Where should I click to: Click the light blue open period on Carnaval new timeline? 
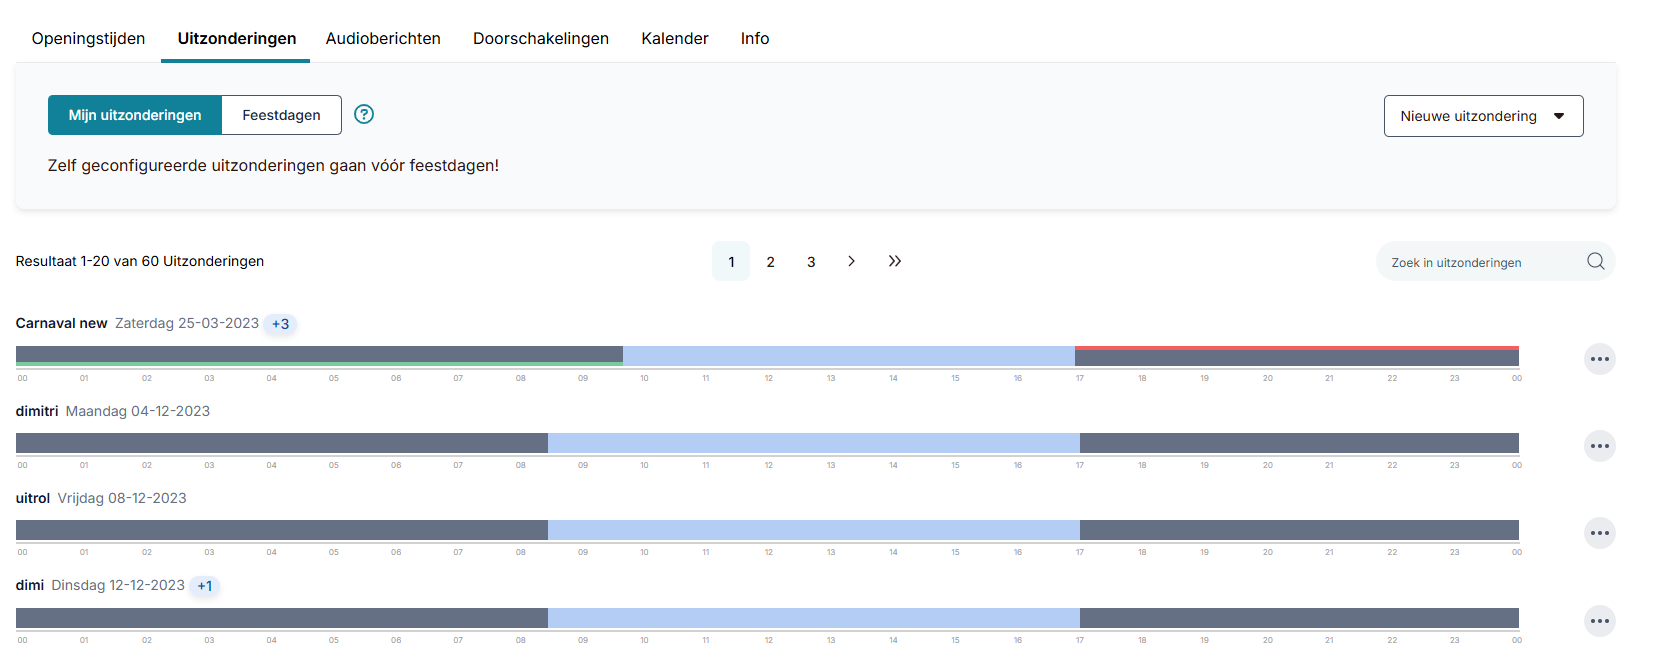(x=849, y=356)
